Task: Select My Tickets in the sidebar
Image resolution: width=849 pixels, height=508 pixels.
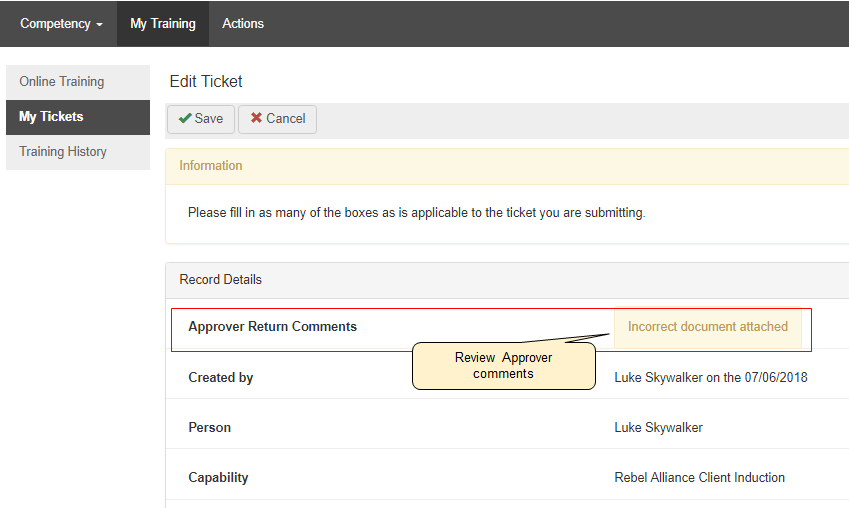Action: [52, 117]
